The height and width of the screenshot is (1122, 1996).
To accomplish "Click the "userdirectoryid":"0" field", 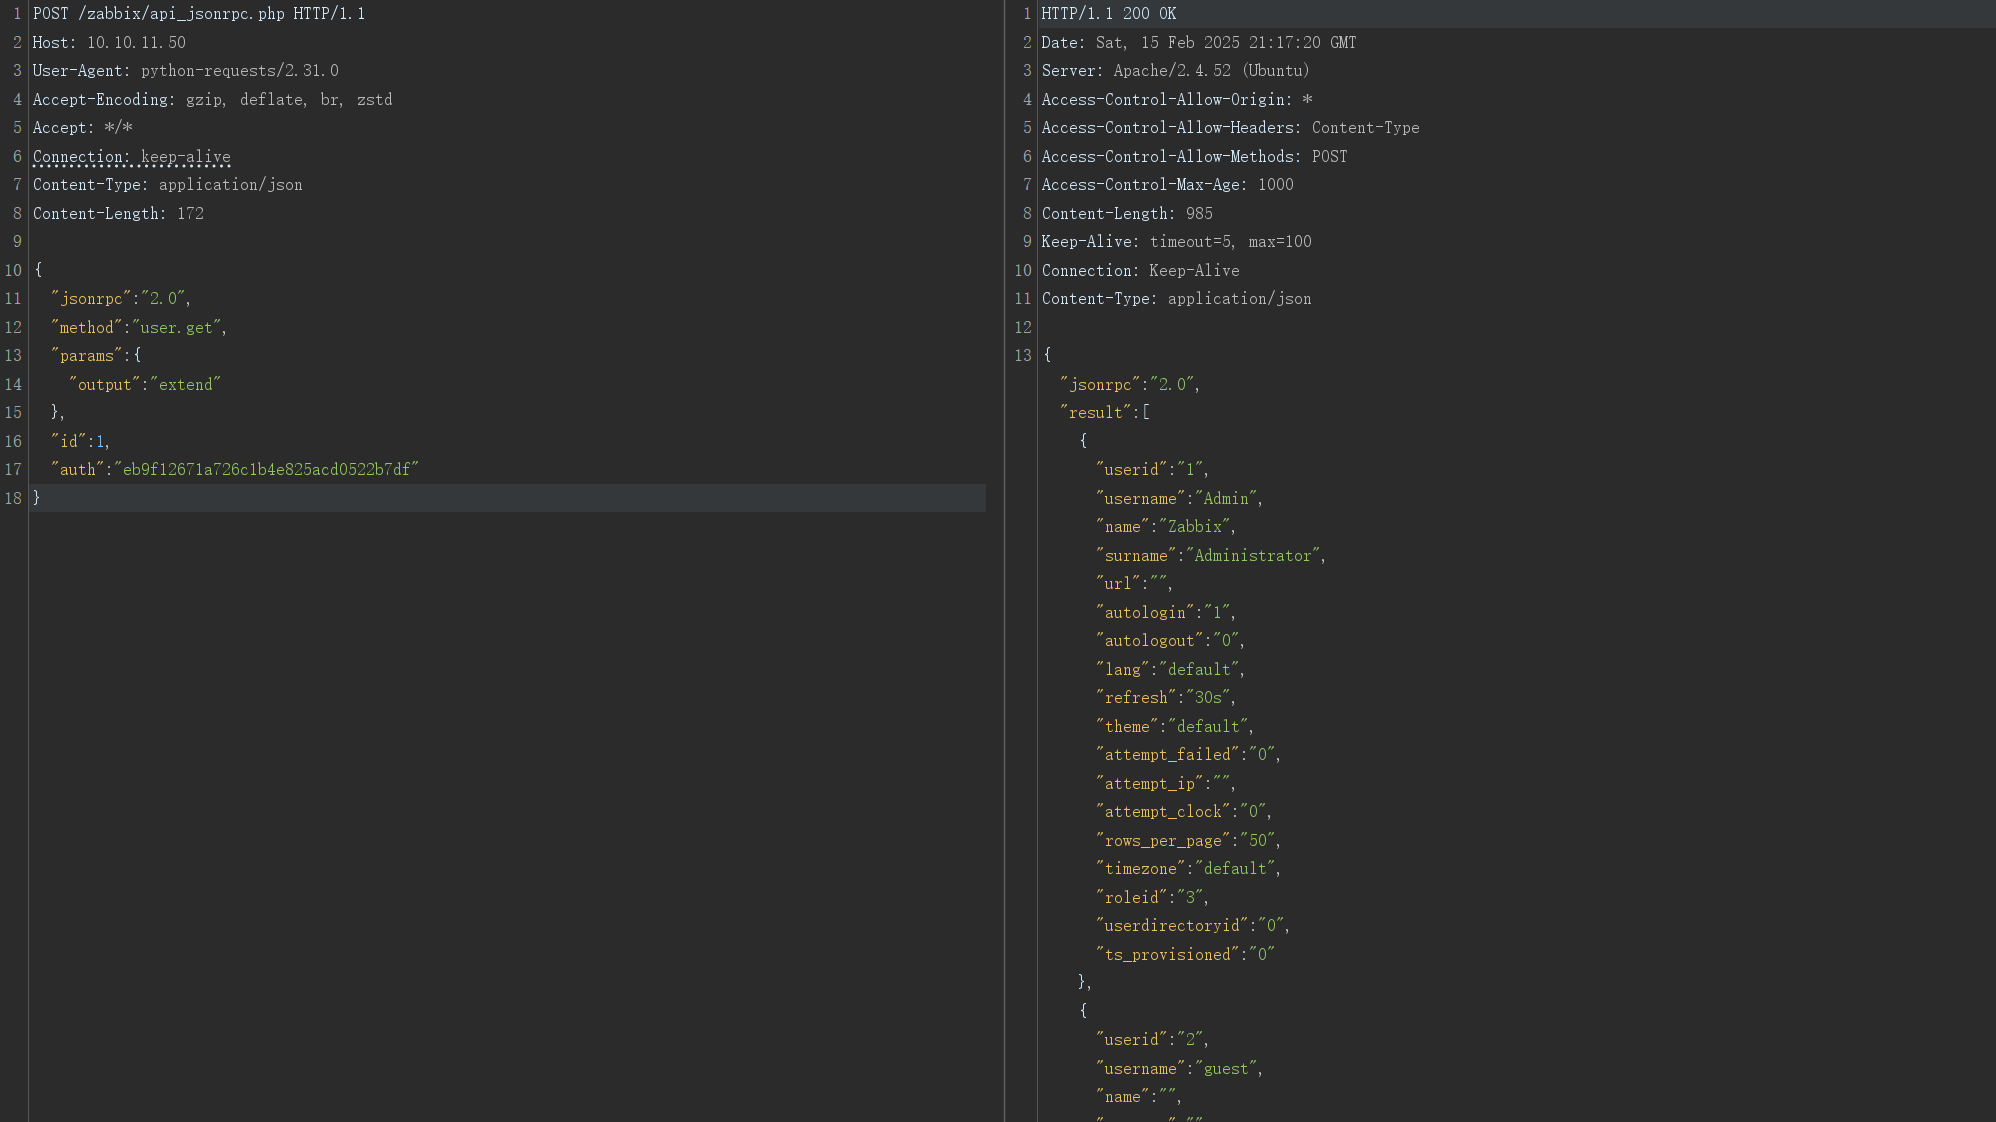I will pyautogui.click(x=1193, y=926).
